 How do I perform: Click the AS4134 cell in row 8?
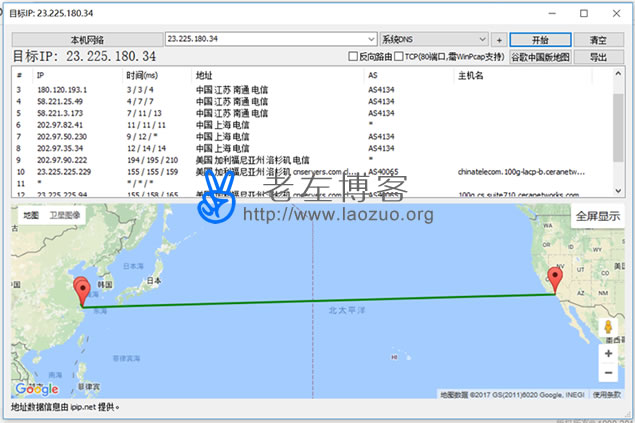pyautogui.click(x=381, y=149)
